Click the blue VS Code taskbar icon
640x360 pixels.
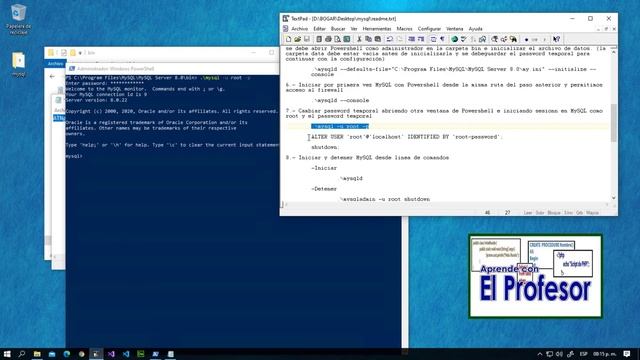[126, 354]
